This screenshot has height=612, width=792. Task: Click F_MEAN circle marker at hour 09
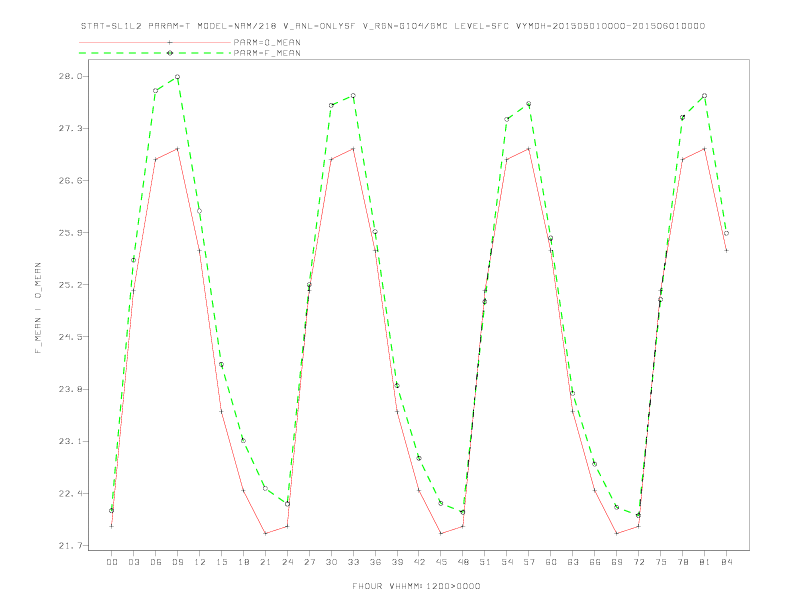[x=177, y=77]
